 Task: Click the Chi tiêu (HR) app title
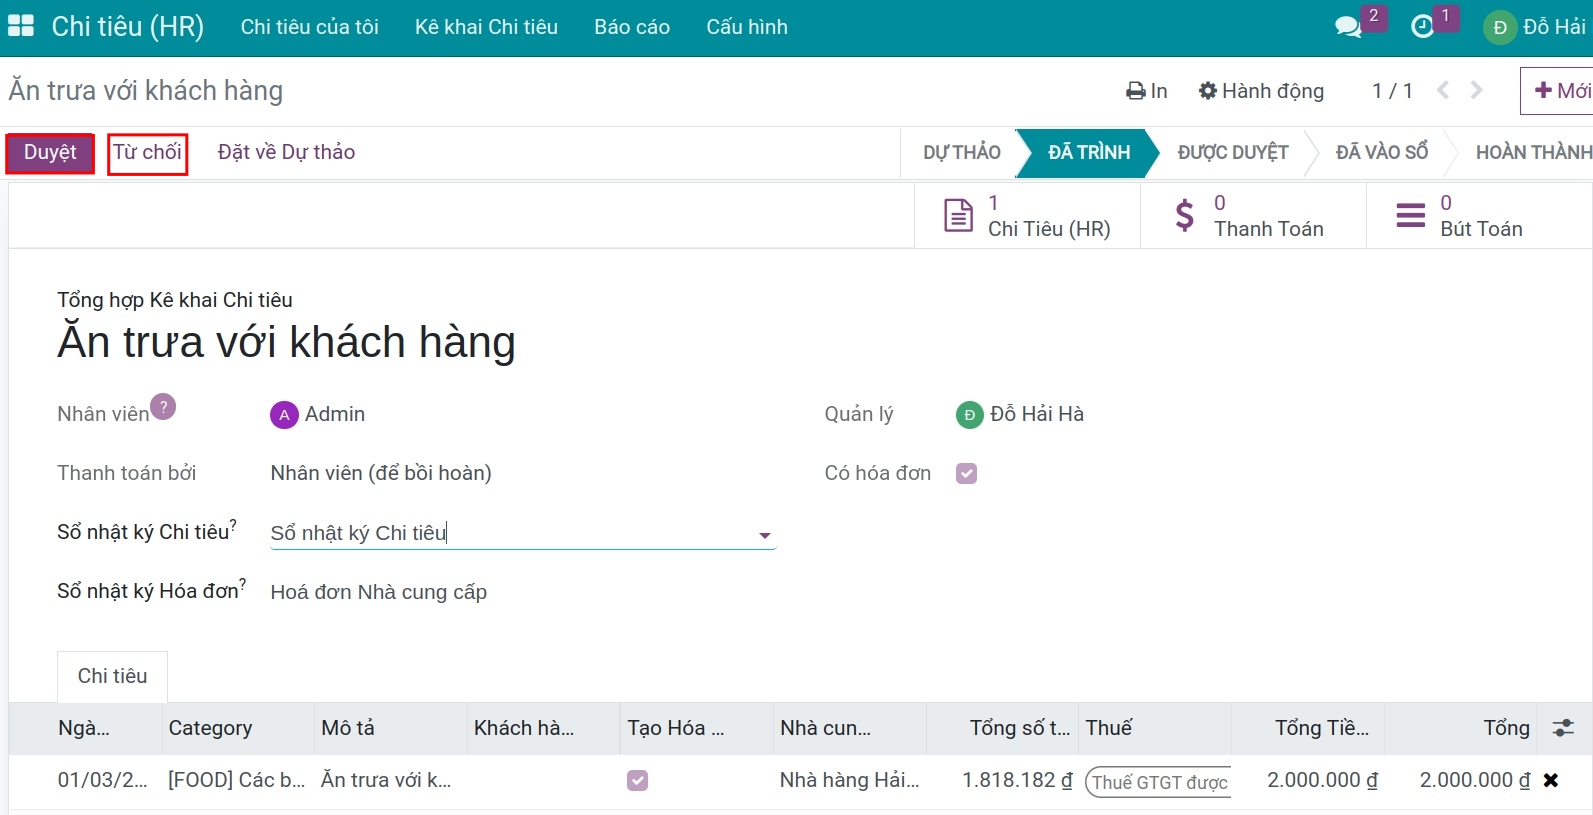pos(127,27)
